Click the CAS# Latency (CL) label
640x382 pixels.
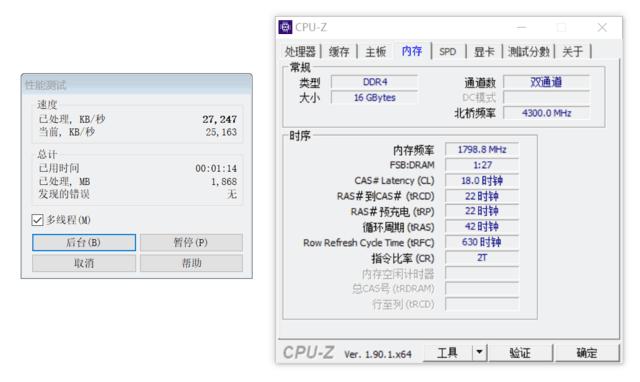[394, 181]
